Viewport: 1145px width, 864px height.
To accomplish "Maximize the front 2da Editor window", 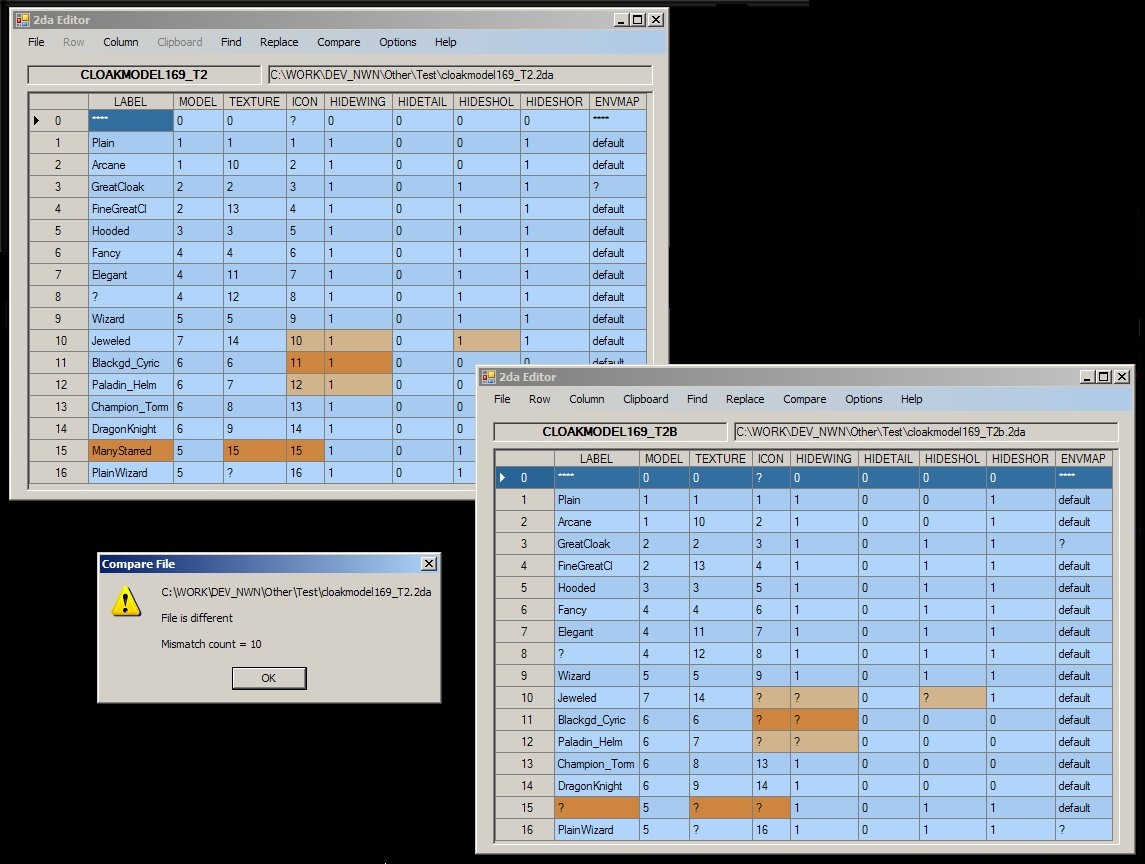I will (x=1103, y=377).
